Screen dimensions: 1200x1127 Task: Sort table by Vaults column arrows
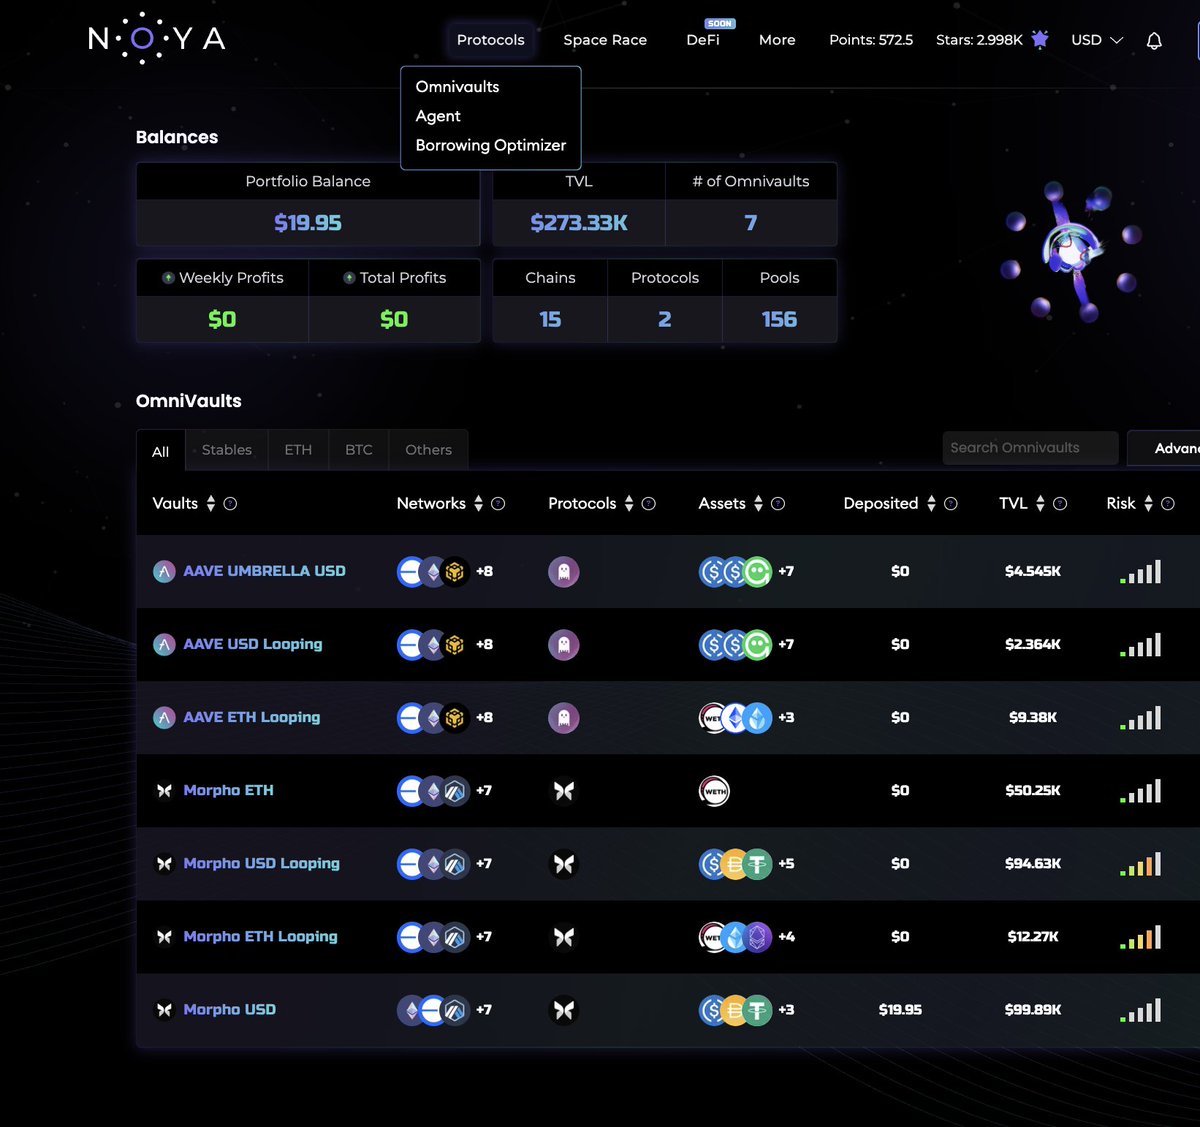(211, 504)
